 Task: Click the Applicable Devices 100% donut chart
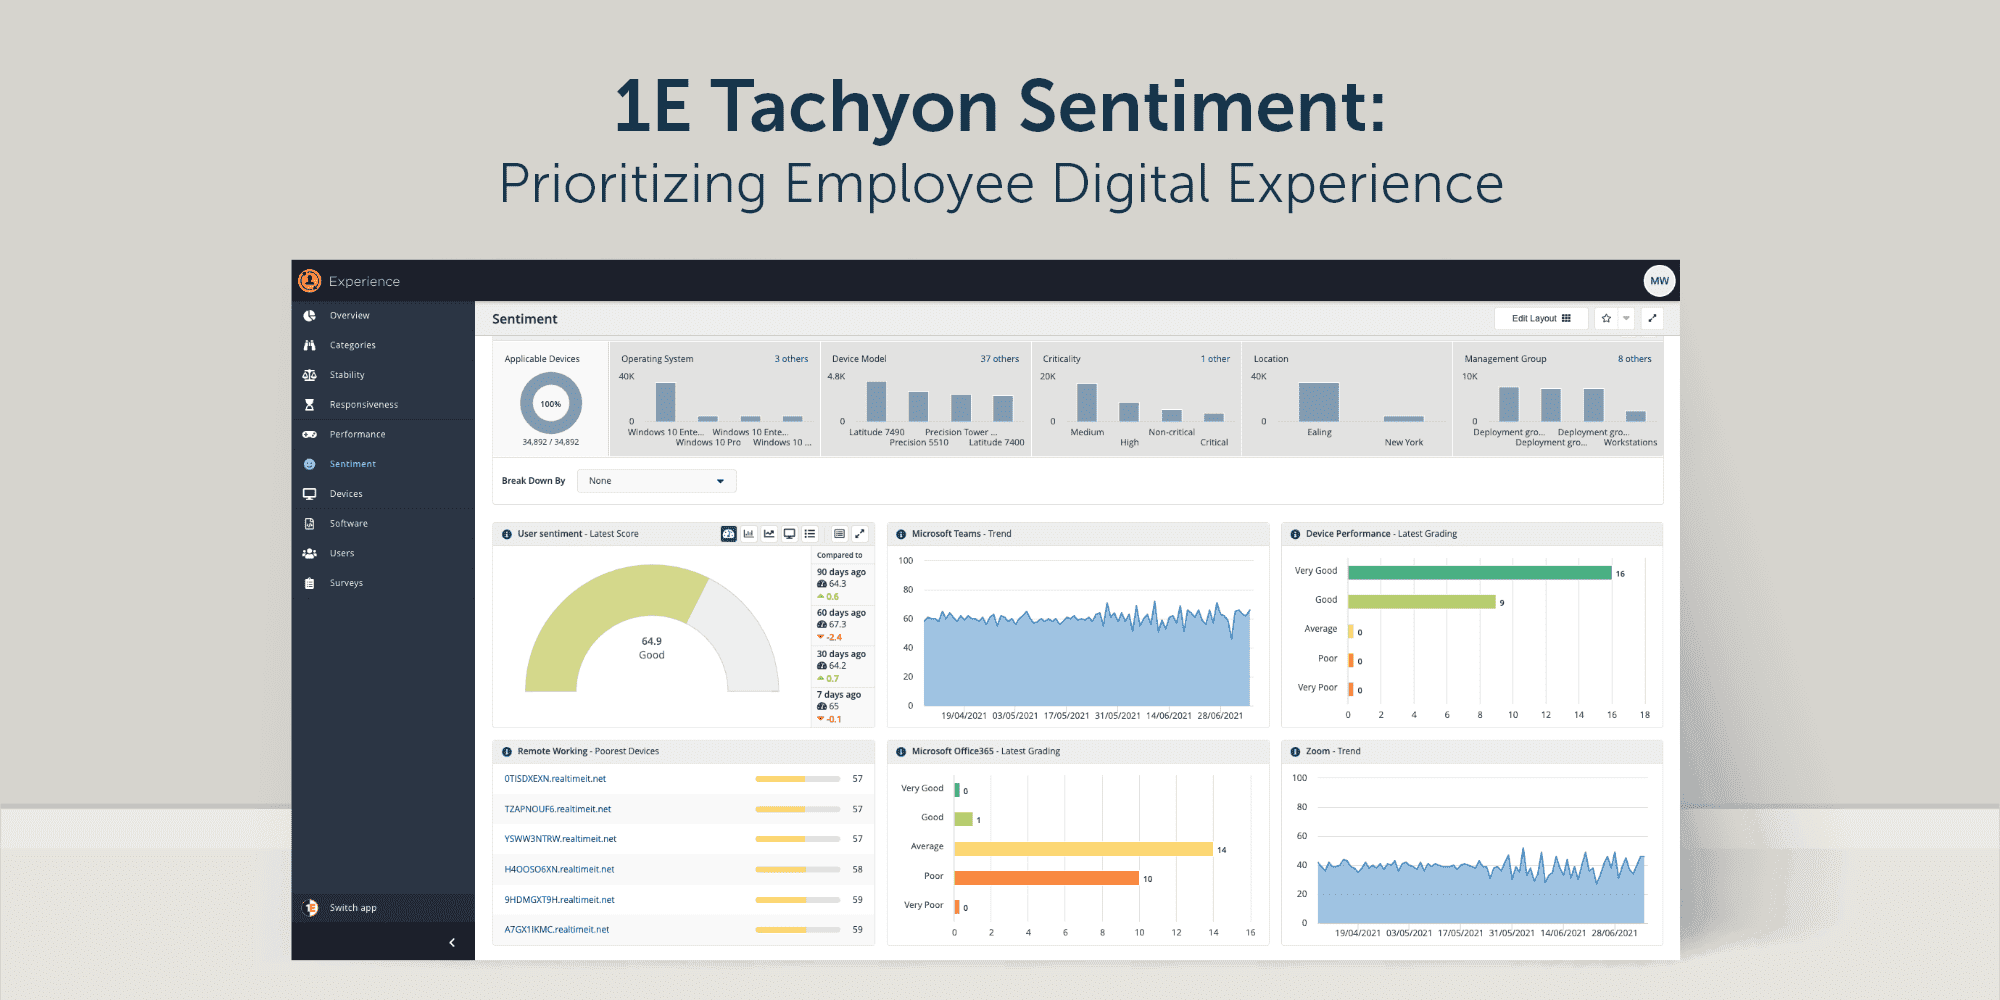coord(551,404)
